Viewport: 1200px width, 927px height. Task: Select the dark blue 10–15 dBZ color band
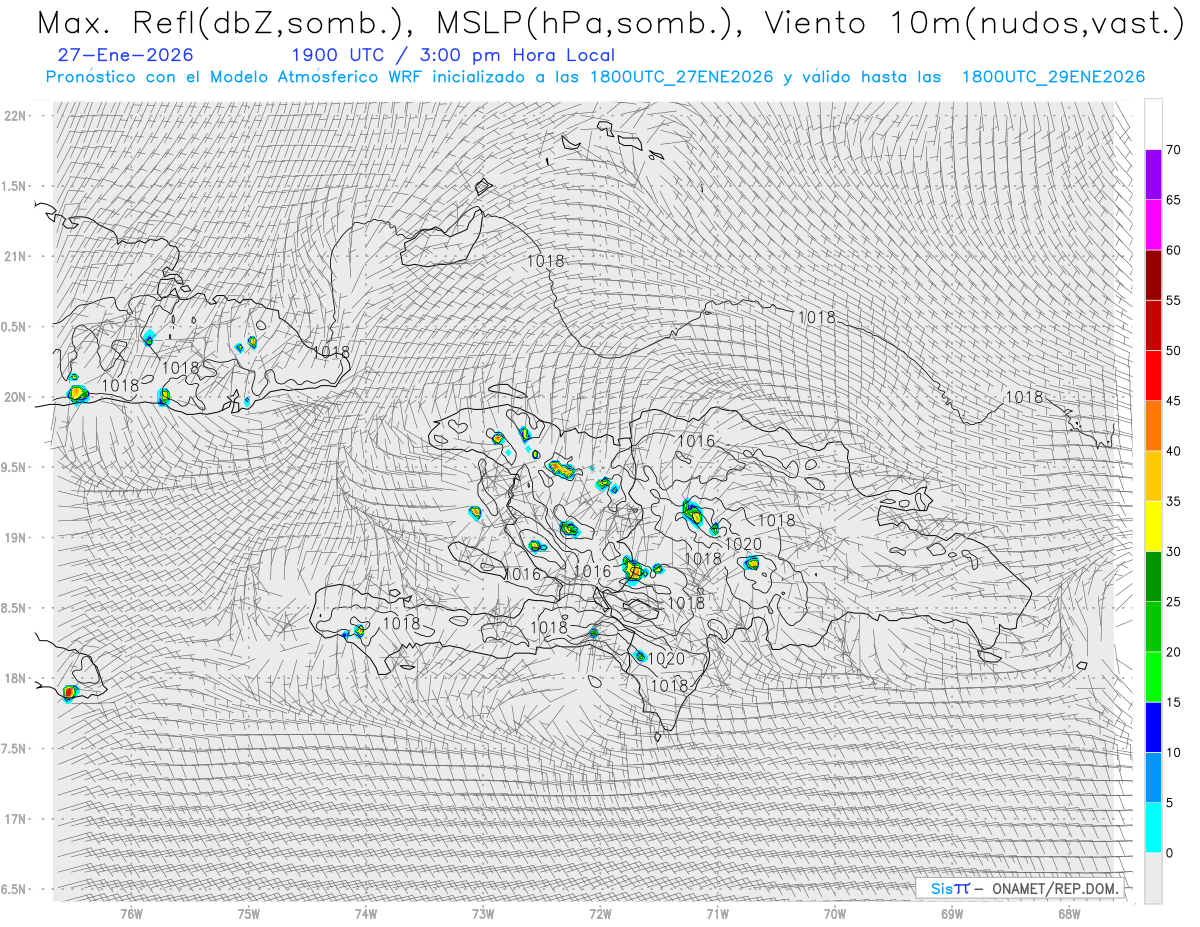(x=1153, y=727)
